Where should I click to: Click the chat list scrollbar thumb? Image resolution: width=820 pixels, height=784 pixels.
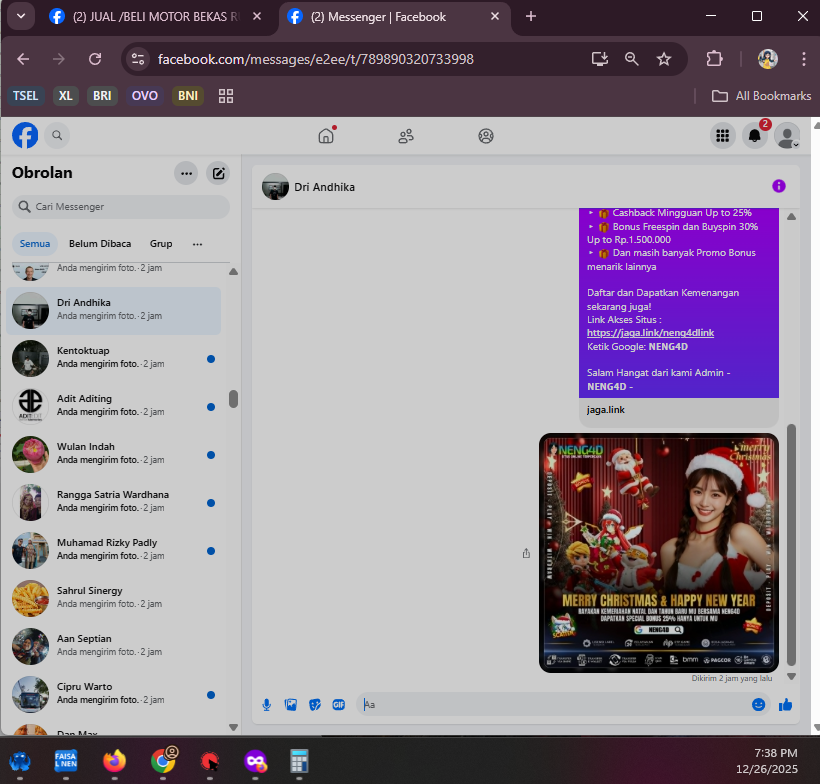point(233,399)
